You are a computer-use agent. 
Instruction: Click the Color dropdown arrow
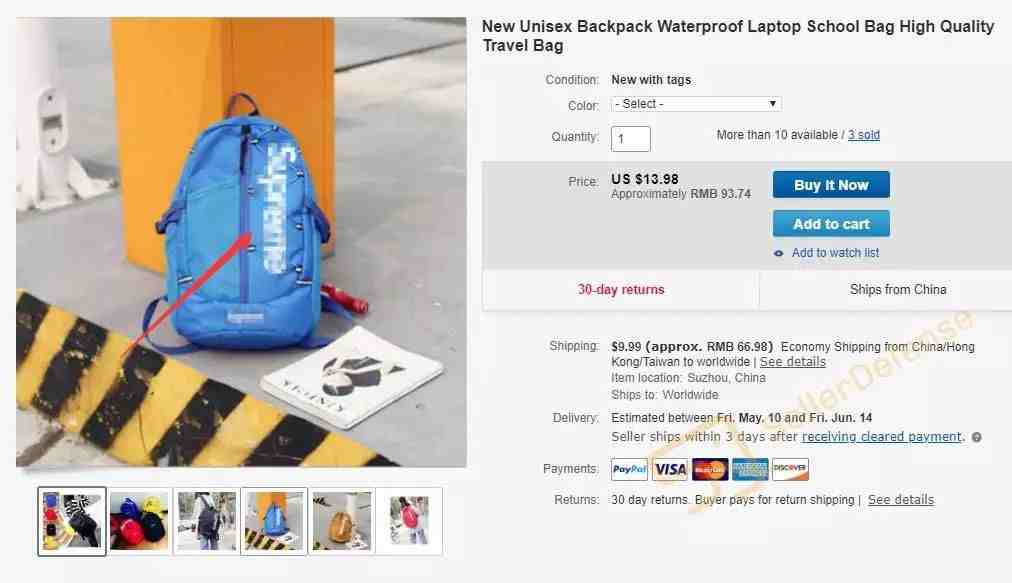point(772,104)
